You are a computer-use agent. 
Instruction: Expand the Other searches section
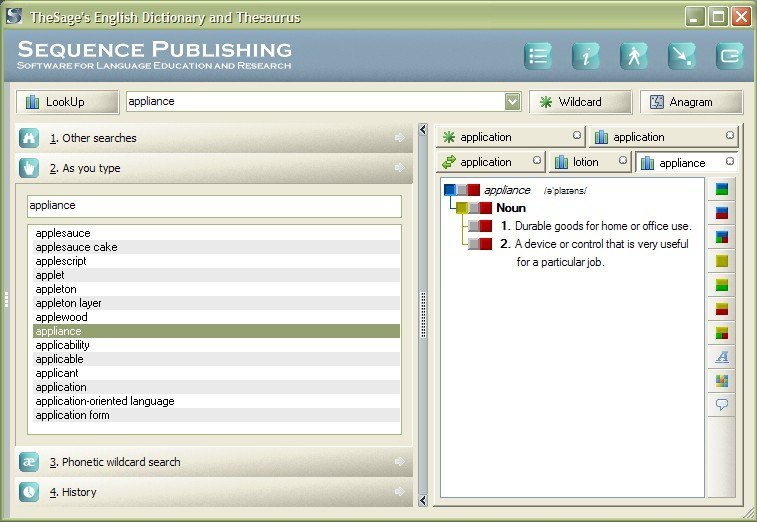pyautogui.click(x=400, y=138)
